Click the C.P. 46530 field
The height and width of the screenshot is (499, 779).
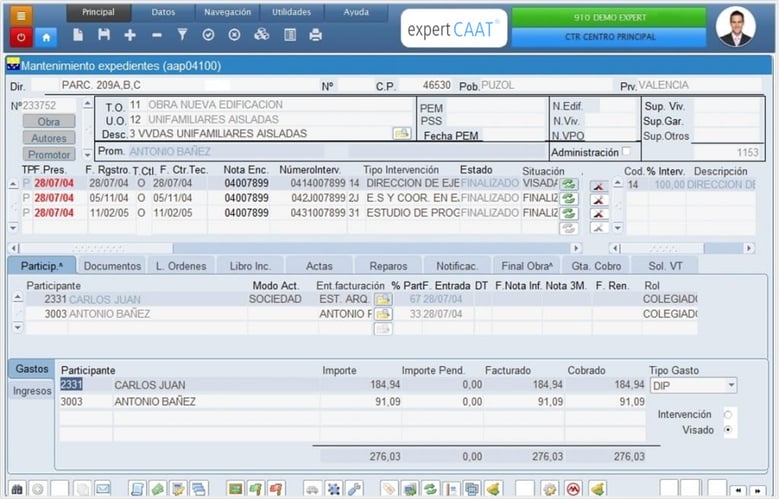427,85
